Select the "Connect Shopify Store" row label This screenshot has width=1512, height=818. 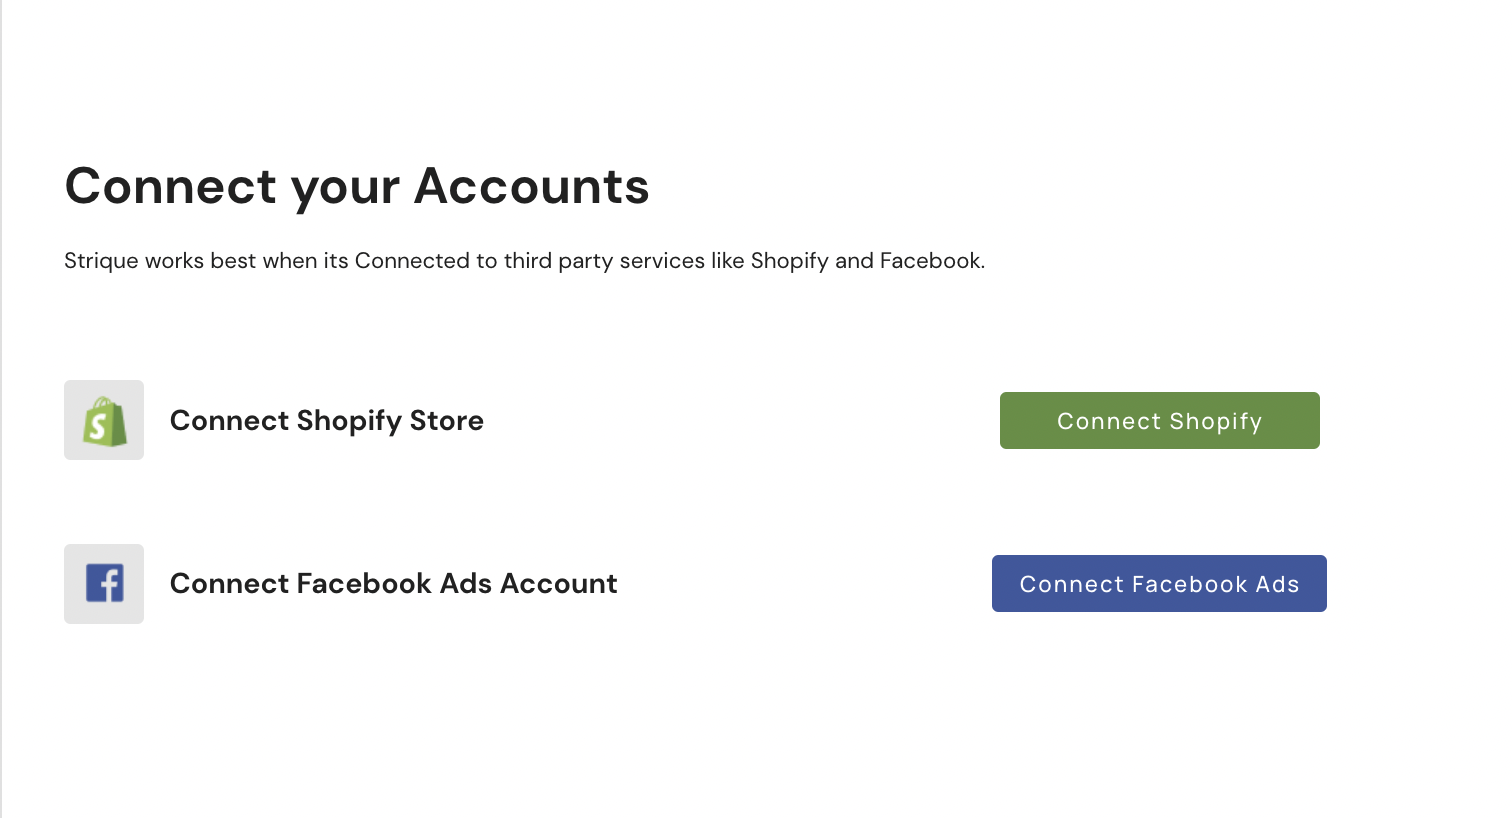coord(326,421)
